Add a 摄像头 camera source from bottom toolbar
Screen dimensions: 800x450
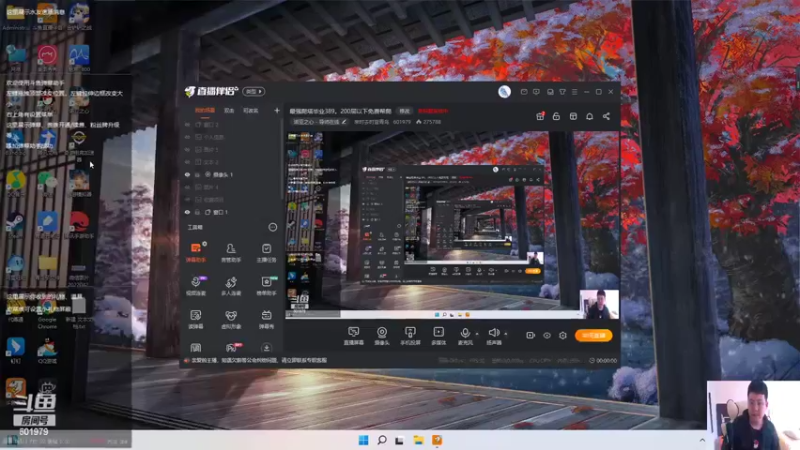point(382,336)
